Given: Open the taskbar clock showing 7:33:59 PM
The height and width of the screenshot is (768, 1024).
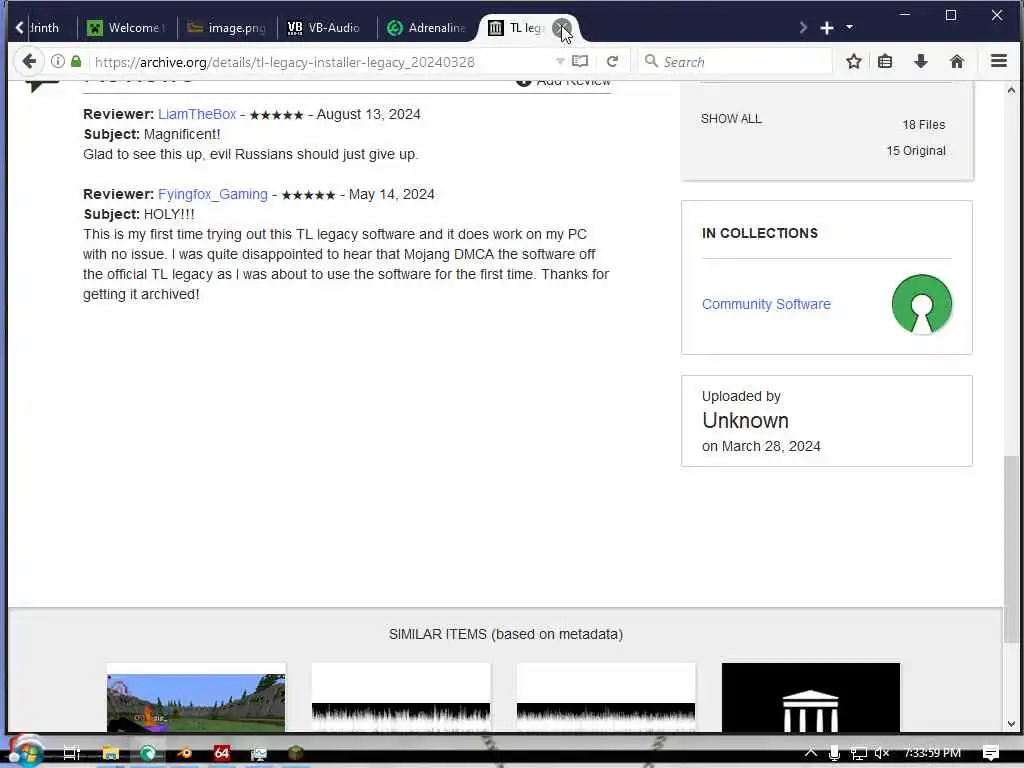Looking at the screenshot, I should 932,753.
